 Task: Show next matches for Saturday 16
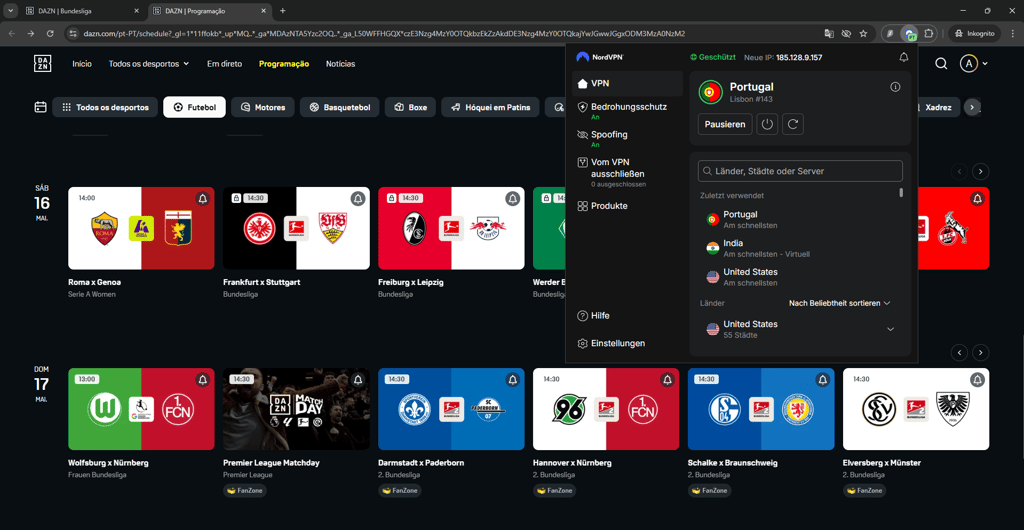click(x=980, y=172)
